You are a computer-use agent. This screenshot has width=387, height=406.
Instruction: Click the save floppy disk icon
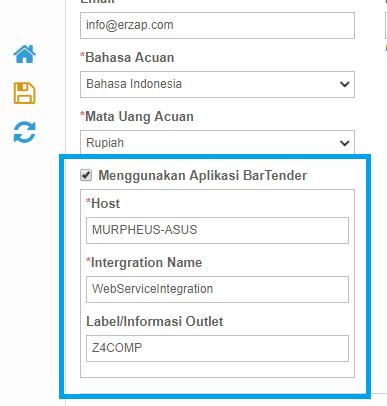[x=24, y=93]
